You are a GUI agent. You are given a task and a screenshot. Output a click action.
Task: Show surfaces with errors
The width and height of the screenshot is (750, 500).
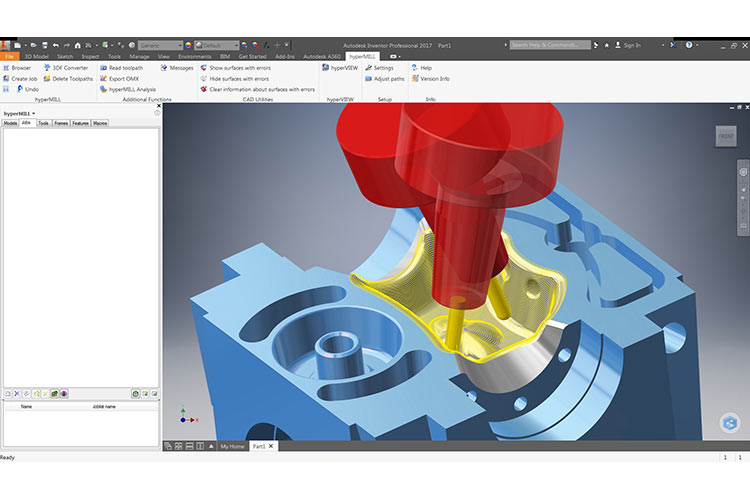click(x=235, y=68)
